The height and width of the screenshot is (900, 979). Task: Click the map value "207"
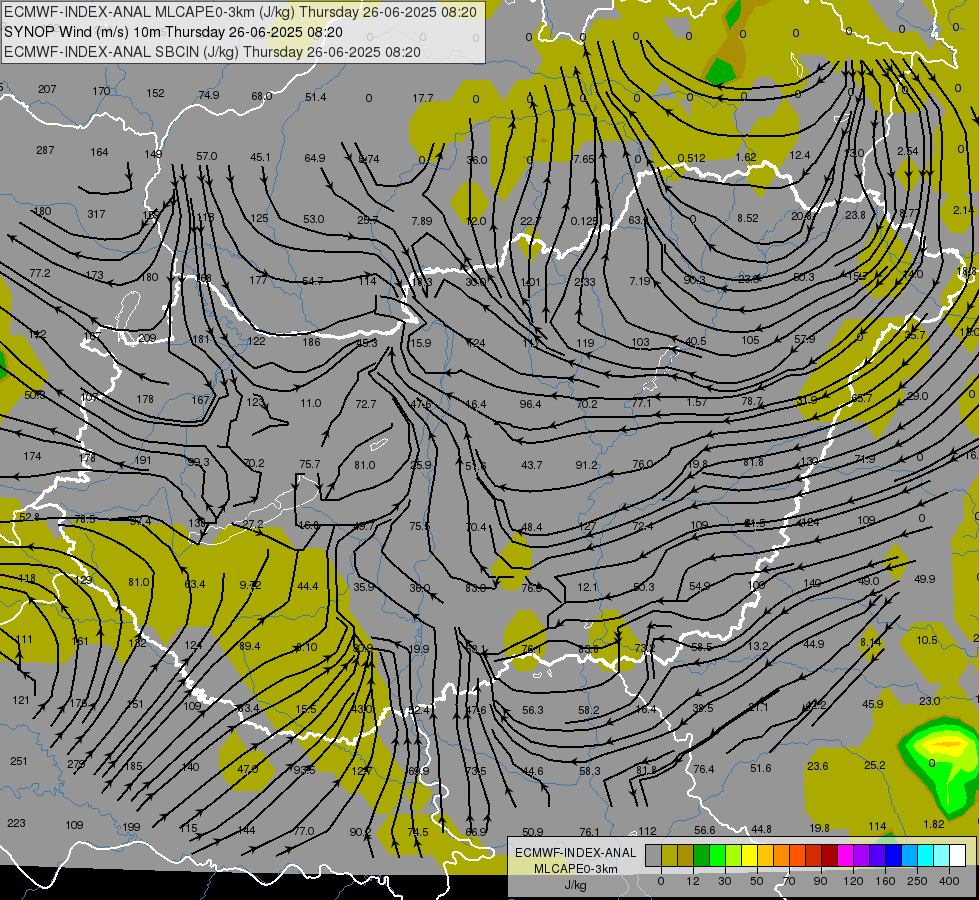click(47, 89)
